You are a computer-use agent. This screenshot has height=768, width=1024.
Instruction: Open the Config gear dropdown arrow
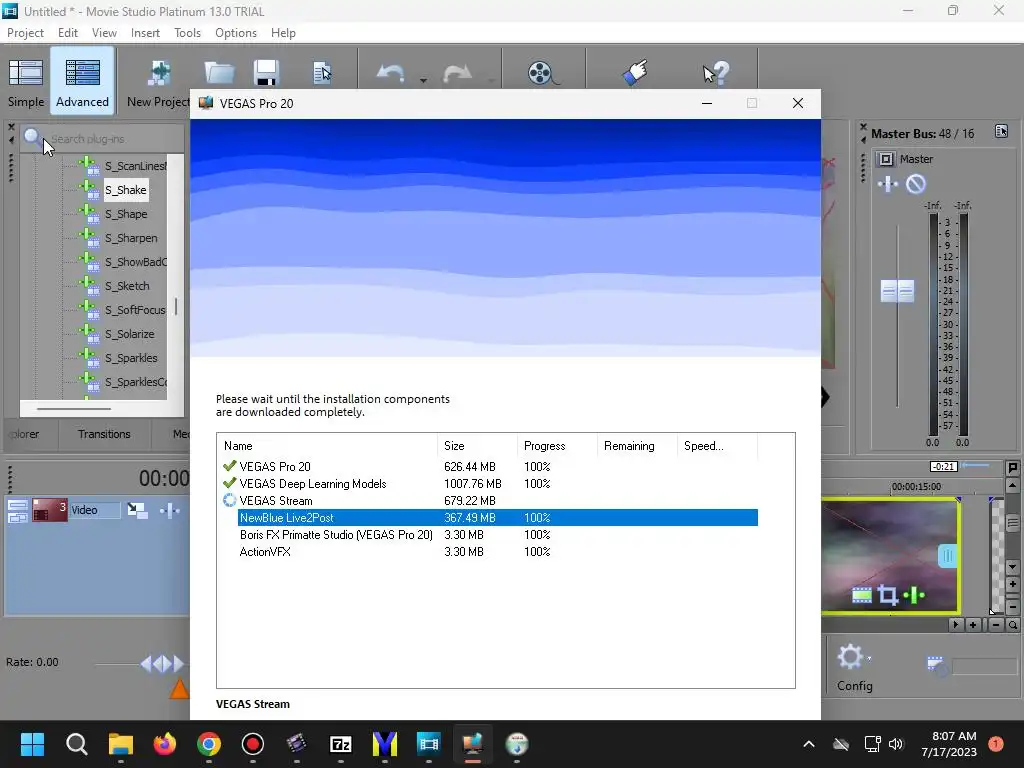coord(869,660)
